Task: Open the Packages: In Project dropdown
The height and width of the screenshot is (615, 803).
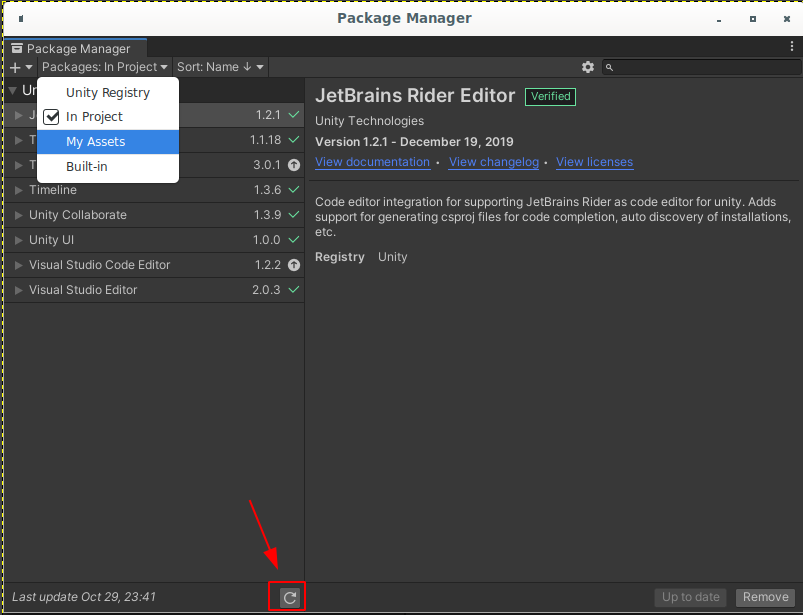Action: [x=105, y=67]
